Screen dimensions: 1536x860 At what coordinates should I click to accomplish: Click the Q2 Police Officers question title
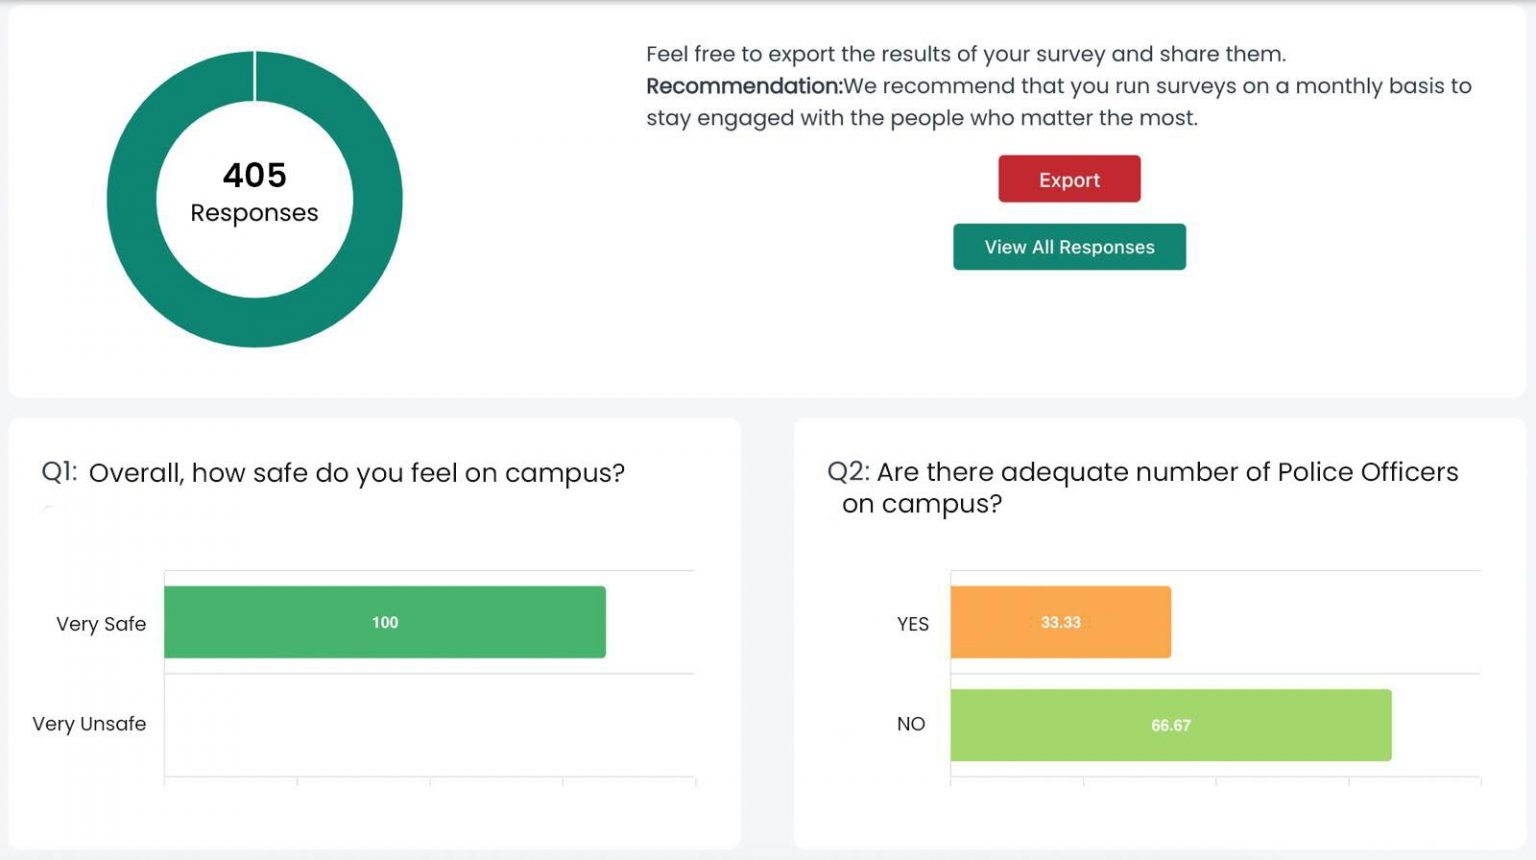click(1142, 487)
